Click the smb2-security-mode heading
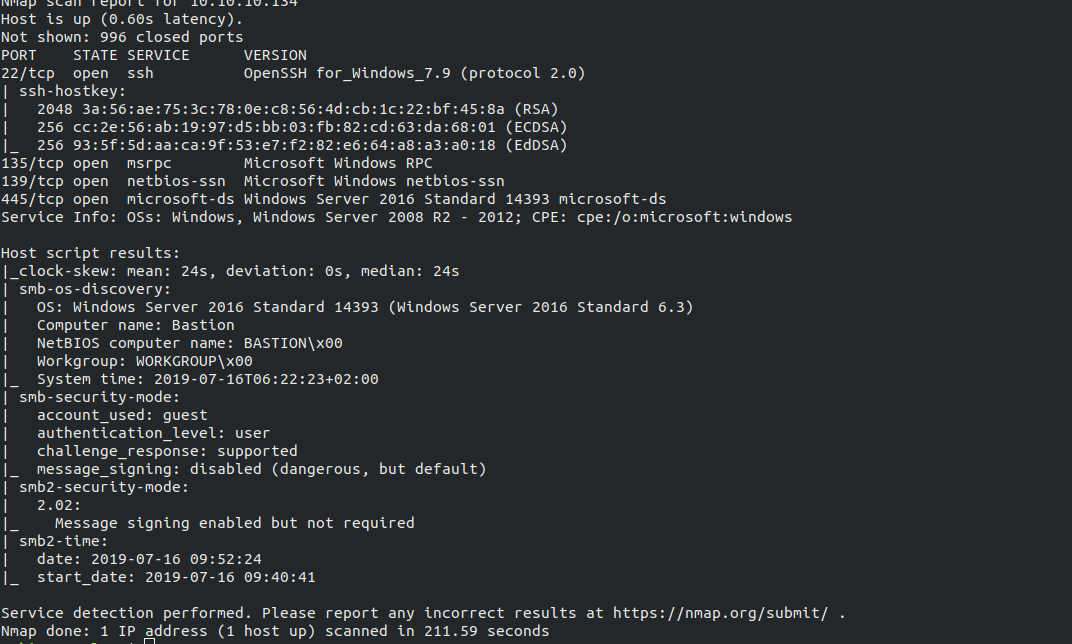 point(103,487)
